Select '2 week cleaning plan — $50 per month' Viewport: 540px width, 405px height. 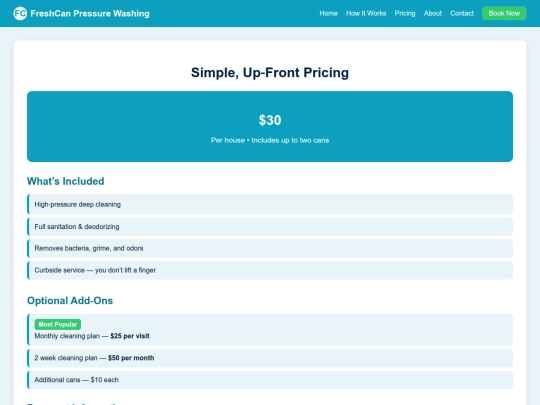coord(270,358)
